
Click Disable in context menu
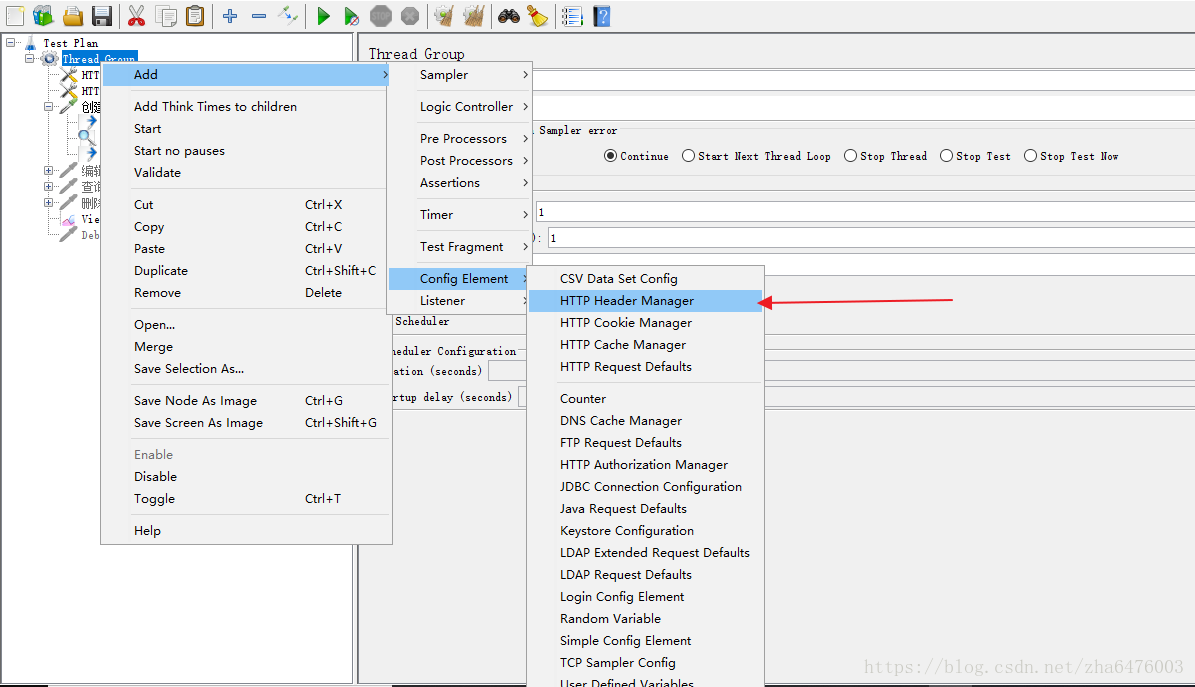(x=245, y=477)
